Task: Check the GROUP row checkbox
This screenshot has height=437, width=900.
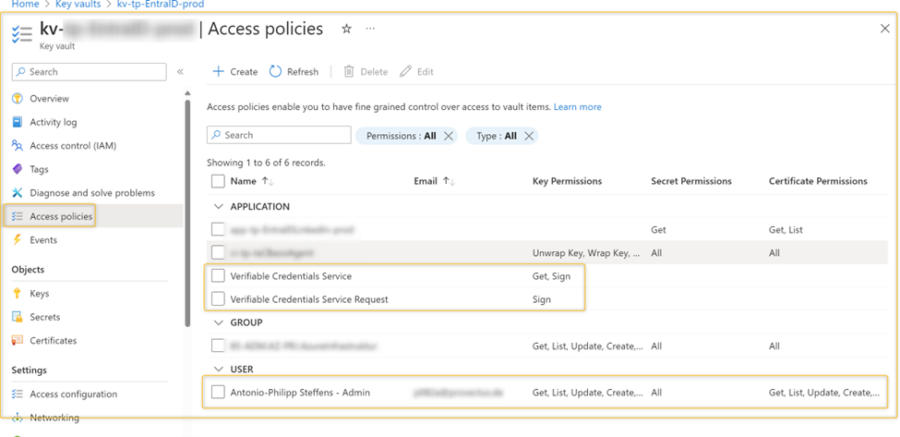Action: 218,346
